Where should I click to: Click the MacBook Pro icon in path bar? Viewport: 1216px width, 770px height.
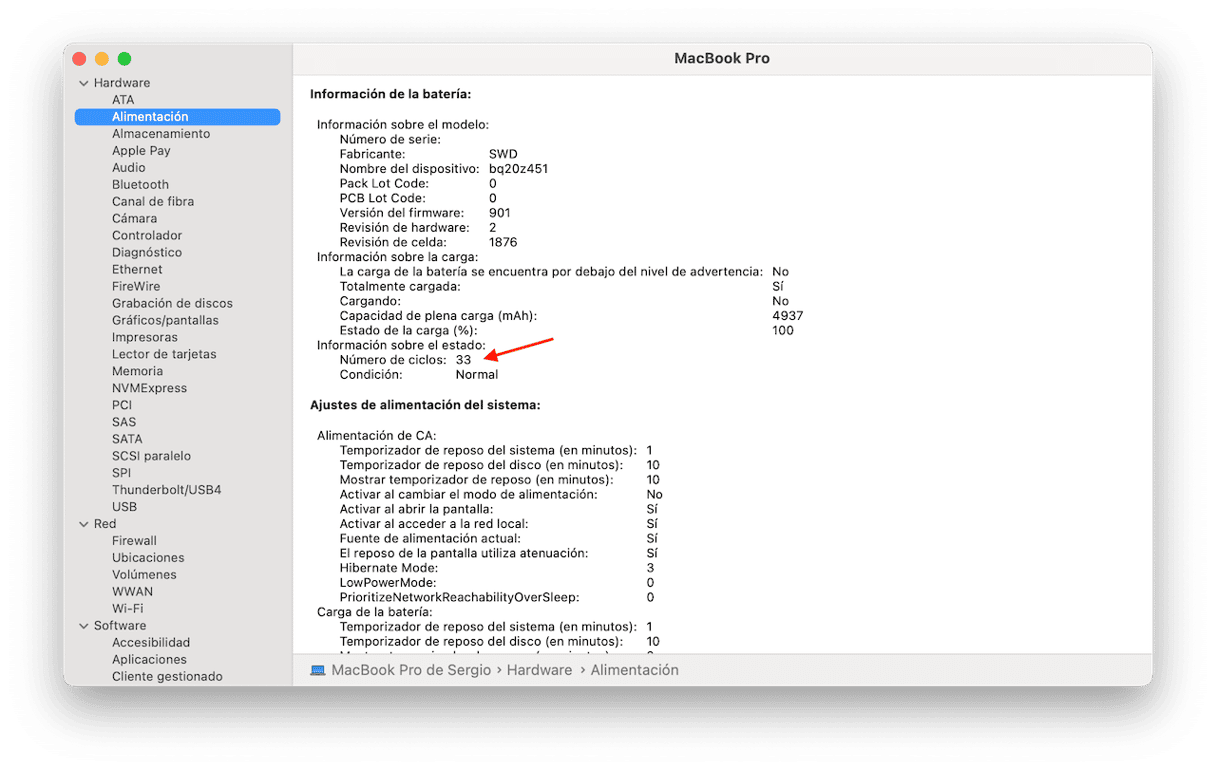tap(318, 670)
